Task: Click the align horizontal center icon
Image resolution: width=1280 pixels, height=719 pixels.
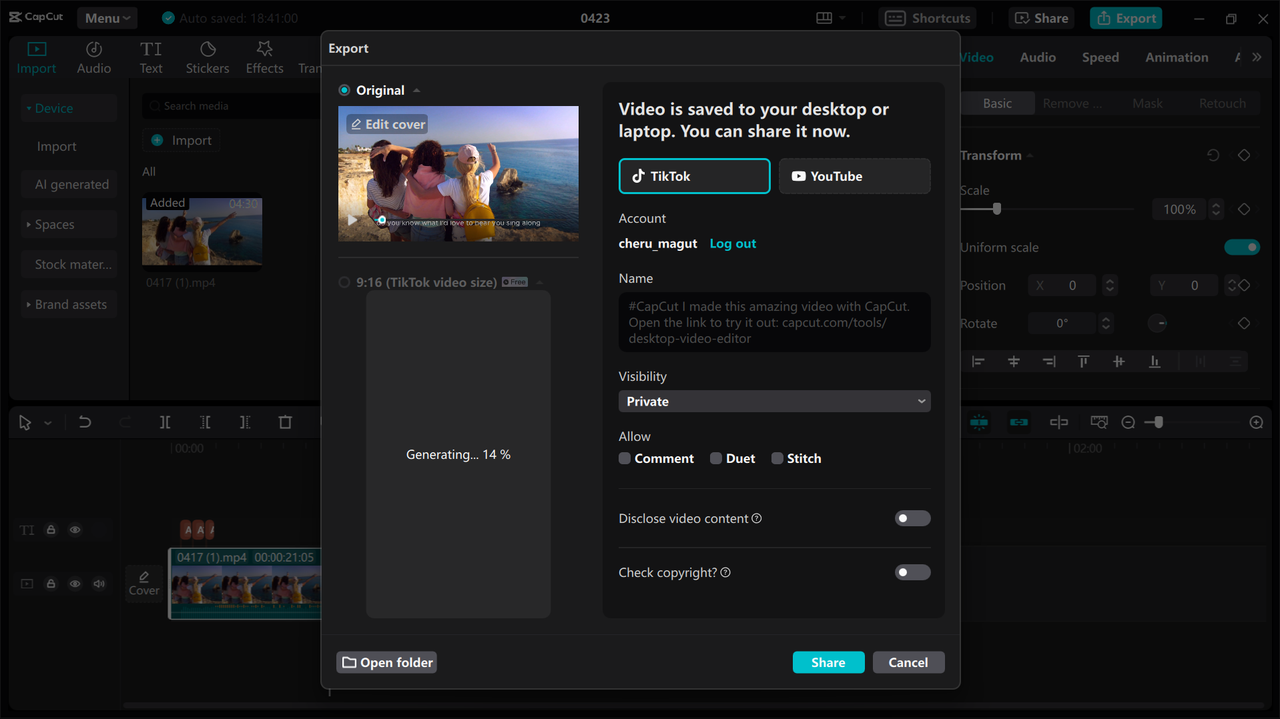Action: pos(1013,361)
